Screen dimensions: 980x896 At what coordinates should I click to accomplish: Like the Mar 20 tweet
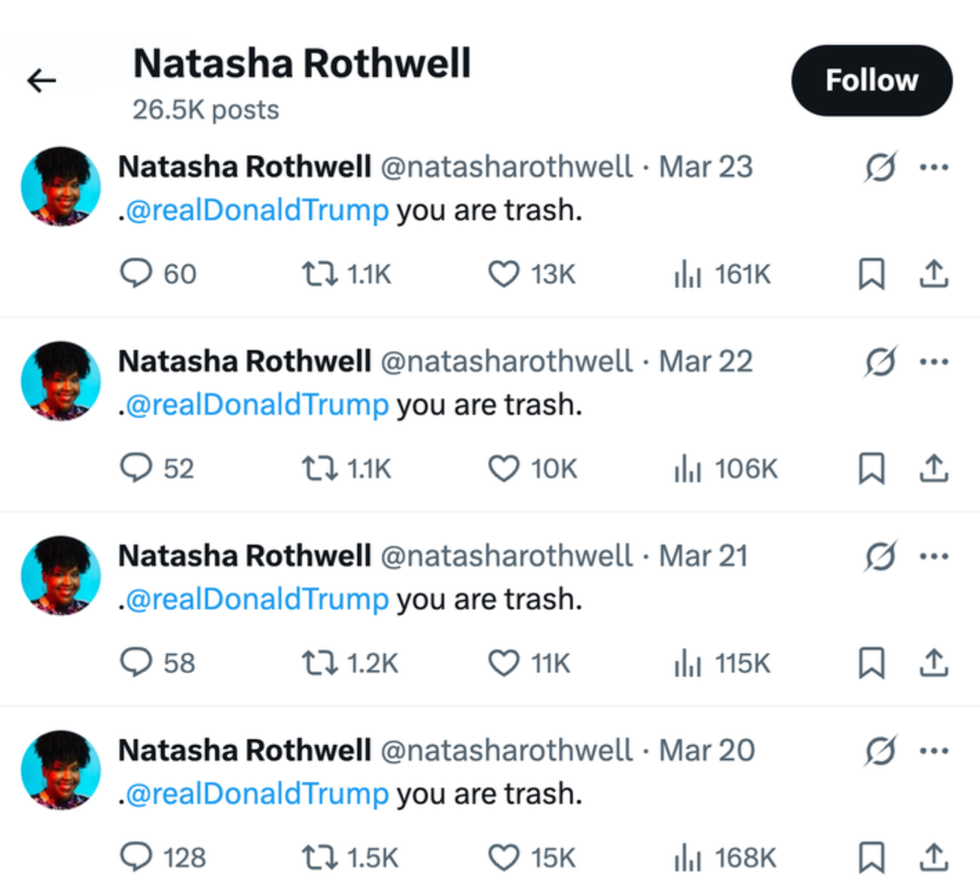click(x=504, y=857)
